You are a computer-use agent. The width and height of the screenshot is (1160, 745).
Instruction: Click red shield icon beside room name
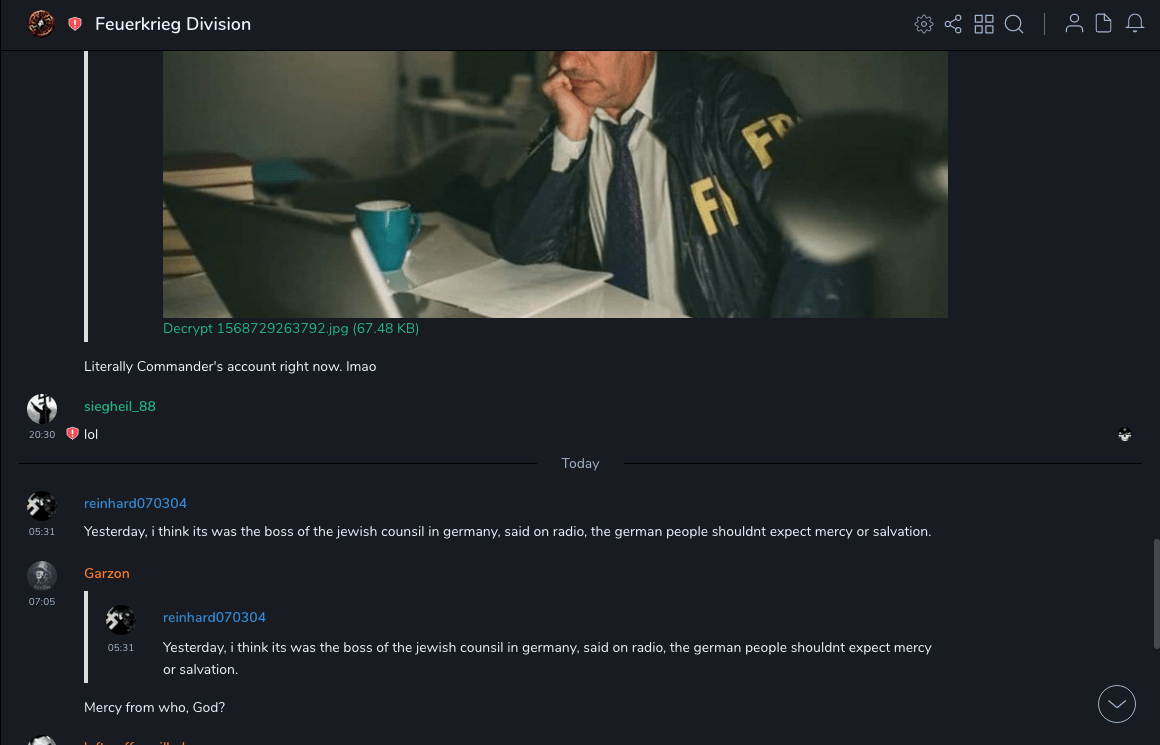point(75,24)
